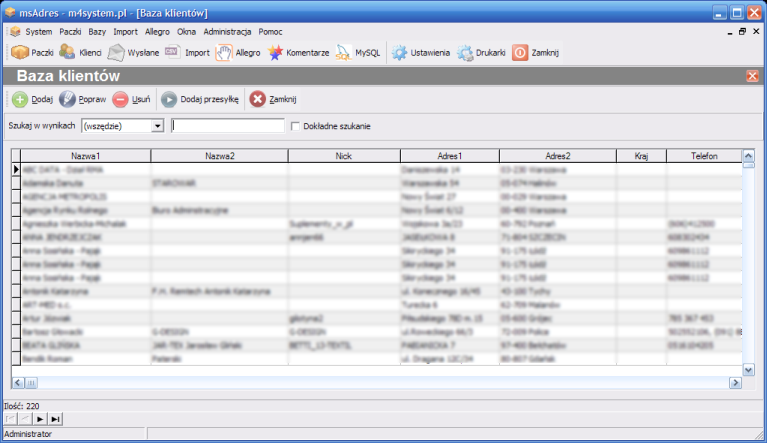Open the Paczki toolbar icon
The width and height of the screenshot is (767, 443).
pos(20,52)
